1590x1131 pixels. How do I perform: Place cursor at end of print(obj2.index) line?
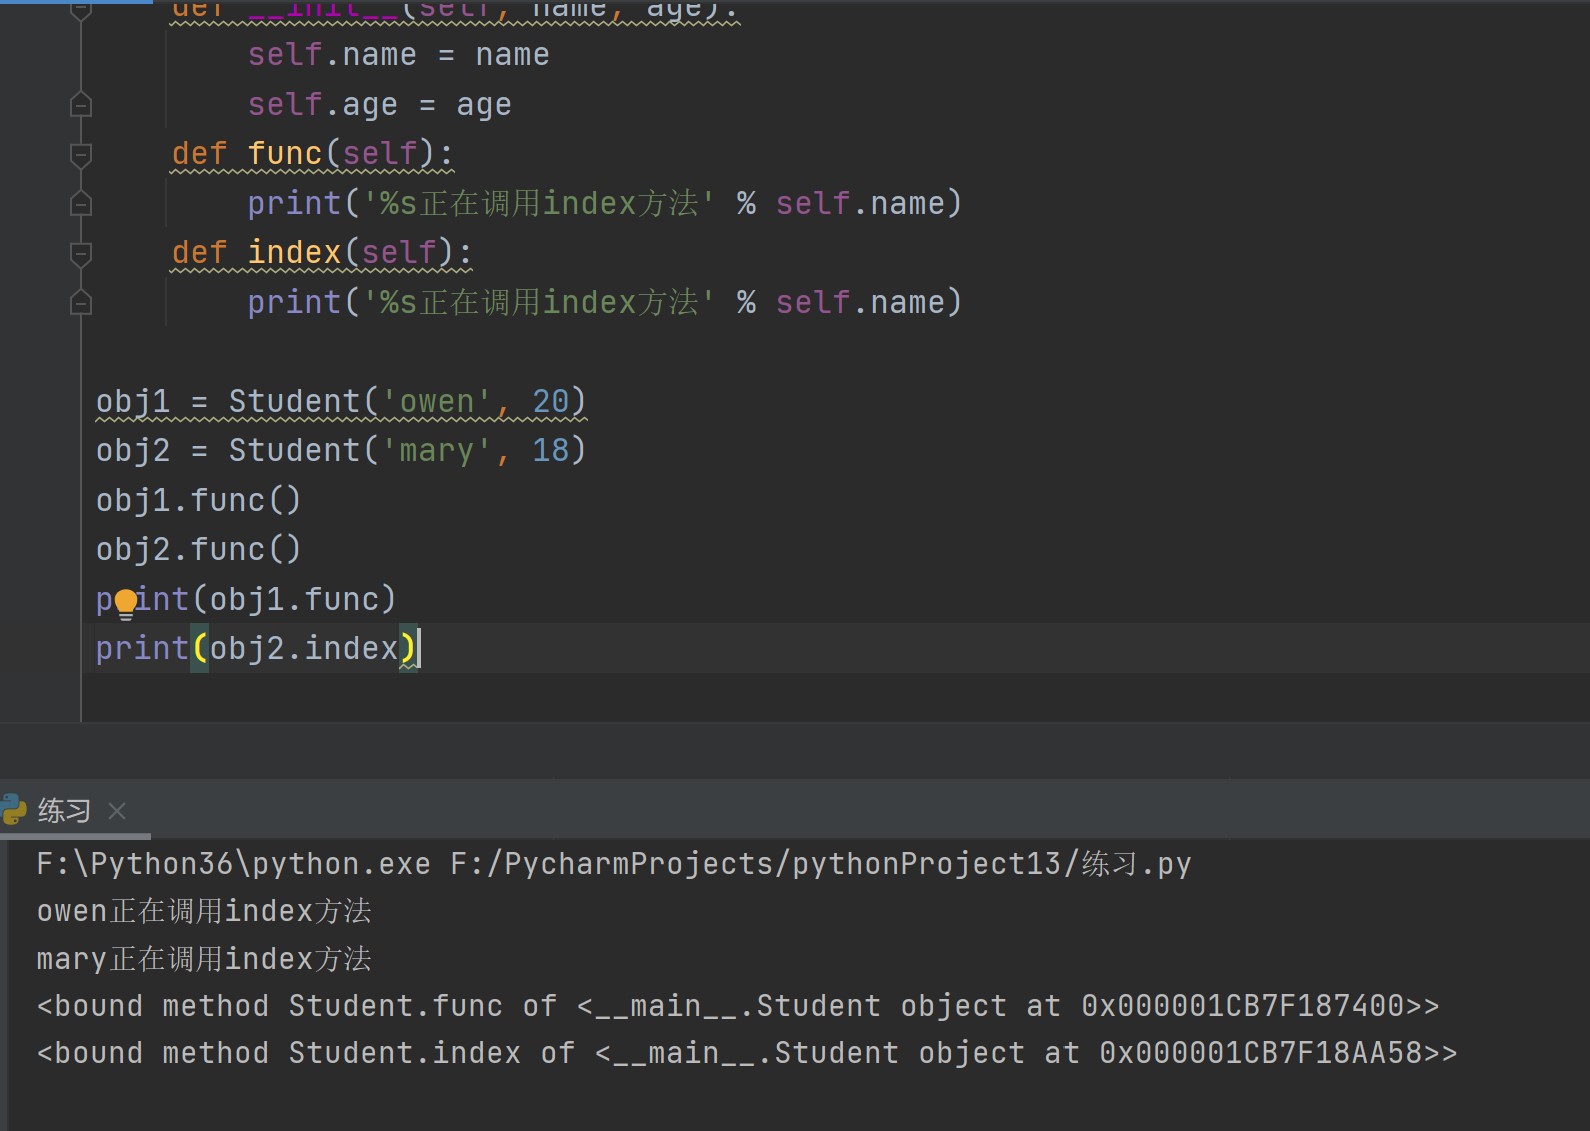coord(419,649)
